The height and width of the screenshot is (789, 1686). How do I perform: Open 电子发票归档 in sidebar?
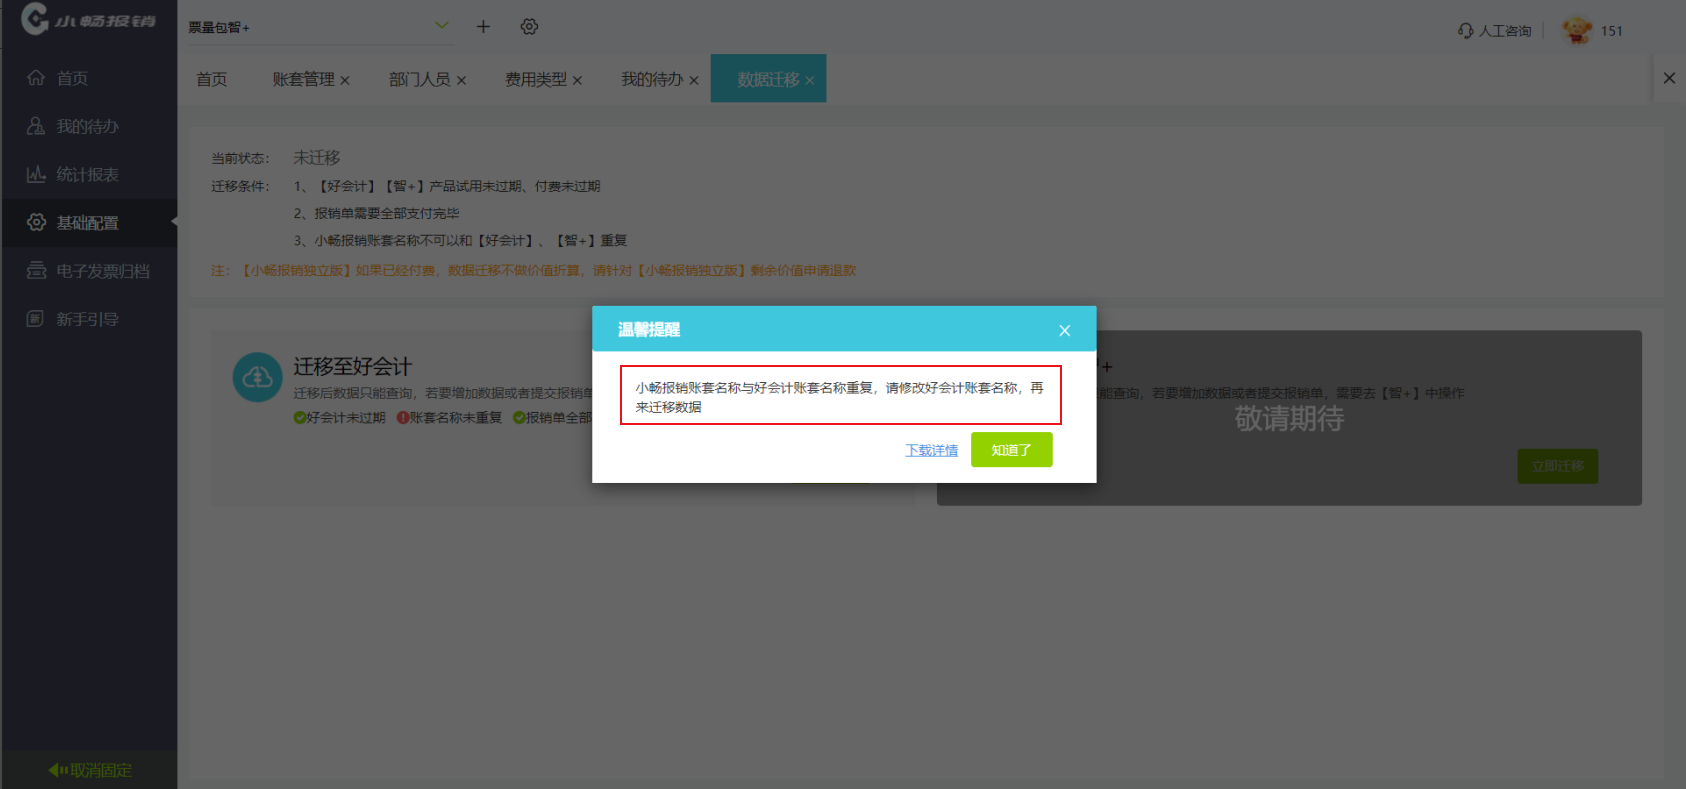point(102,271)
